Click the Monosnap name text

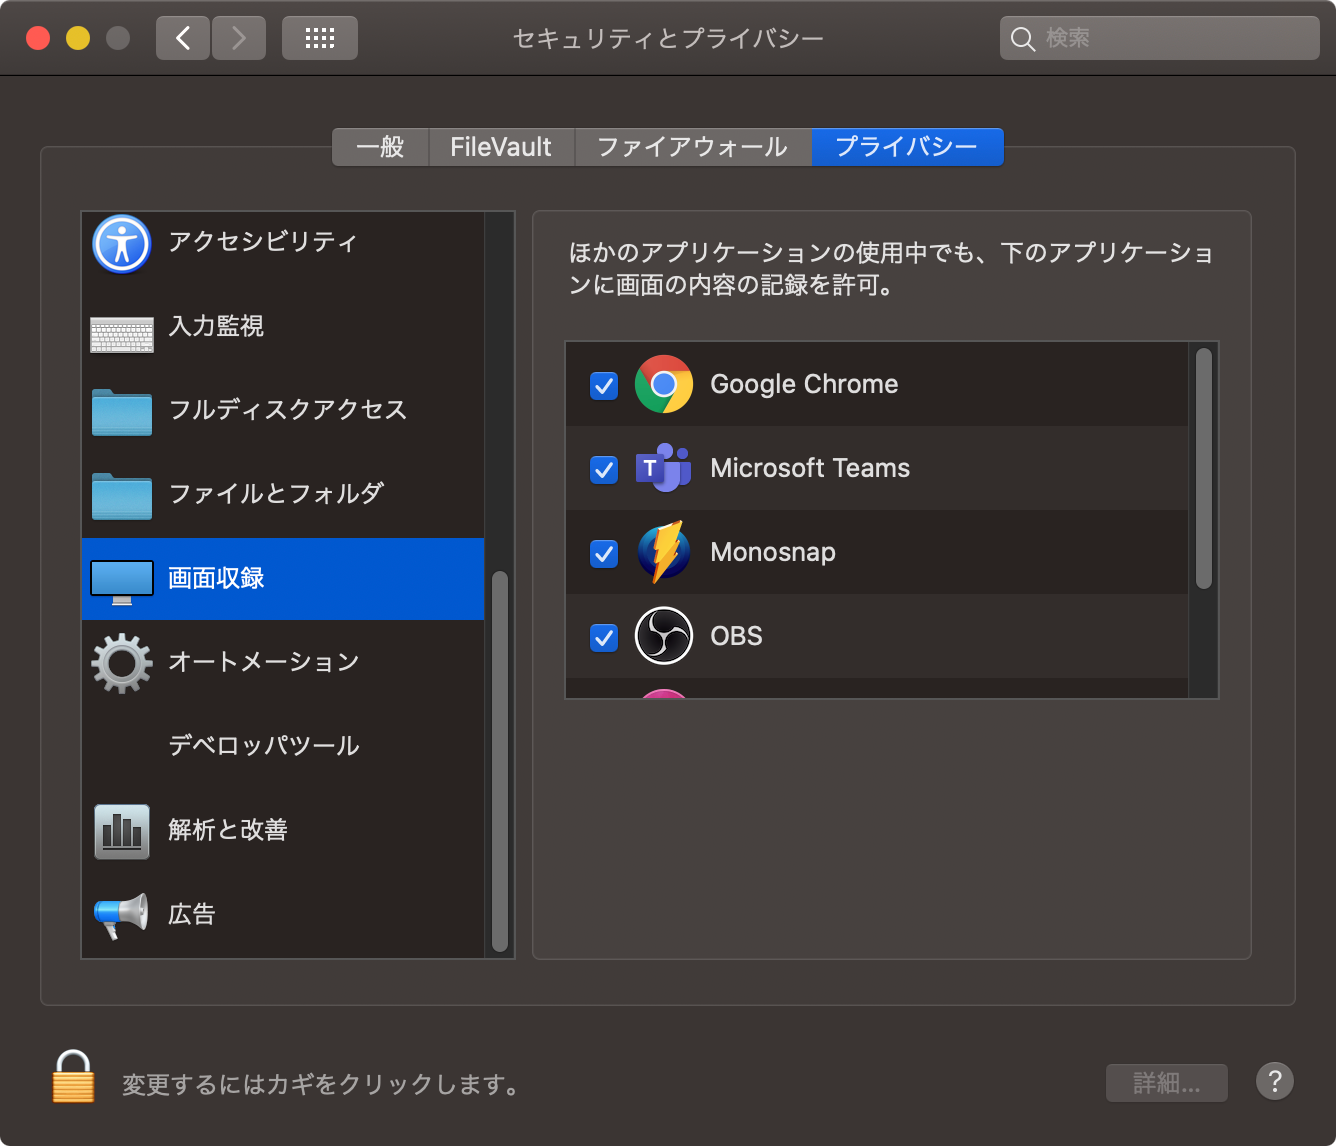(x=773, y=552)
